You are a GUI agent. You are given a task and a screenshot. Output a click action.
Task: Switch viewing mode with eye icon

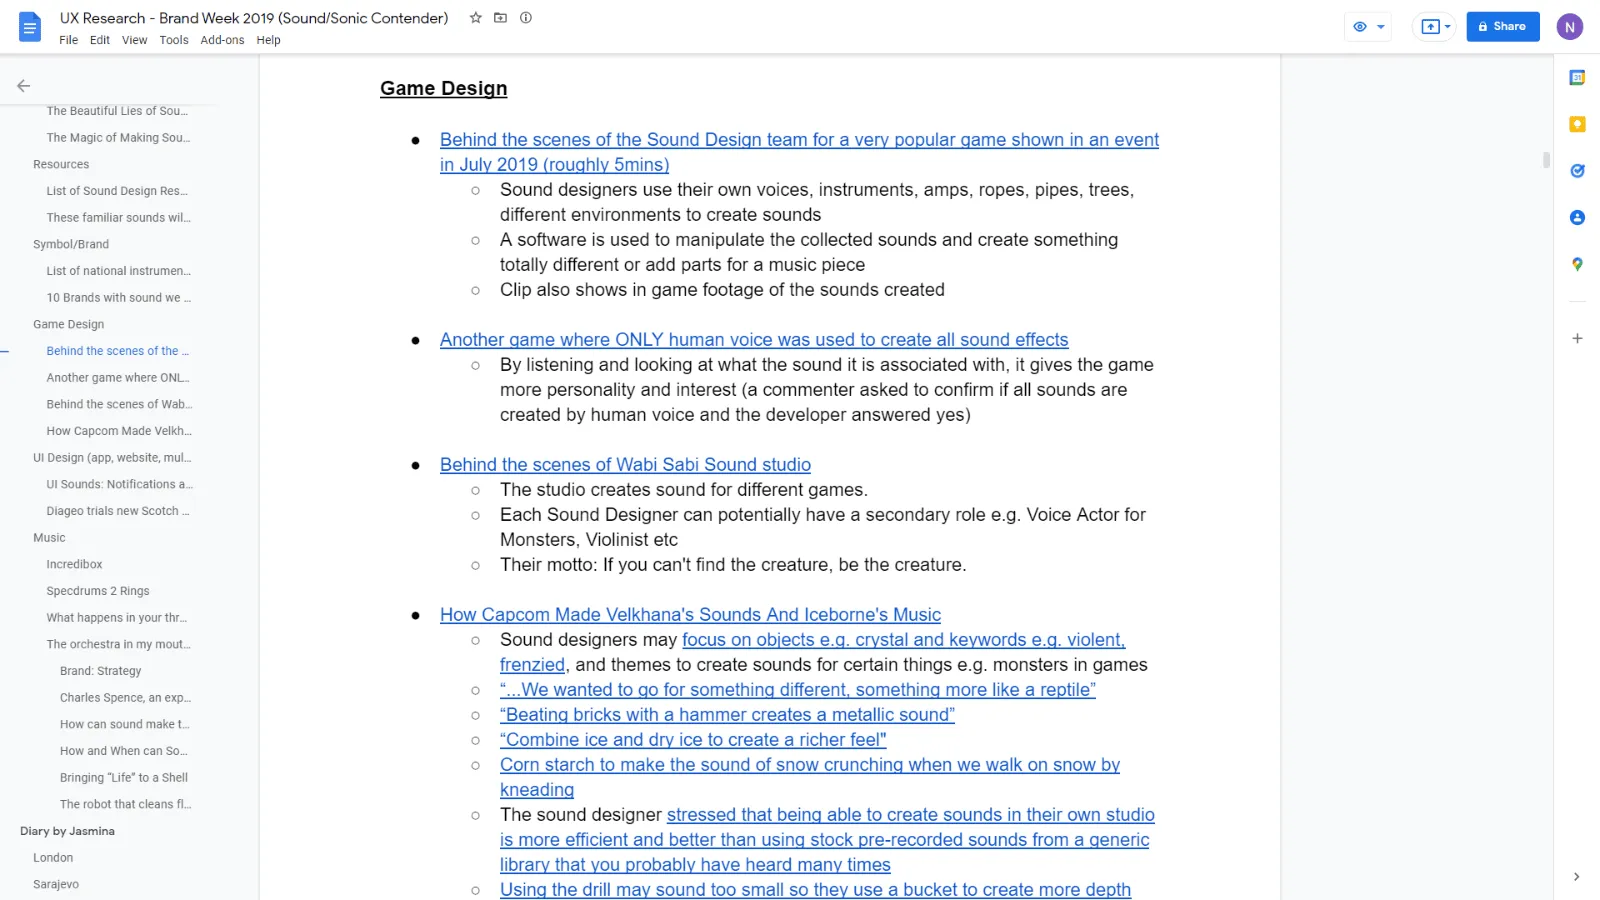(x=1360, y=27)
